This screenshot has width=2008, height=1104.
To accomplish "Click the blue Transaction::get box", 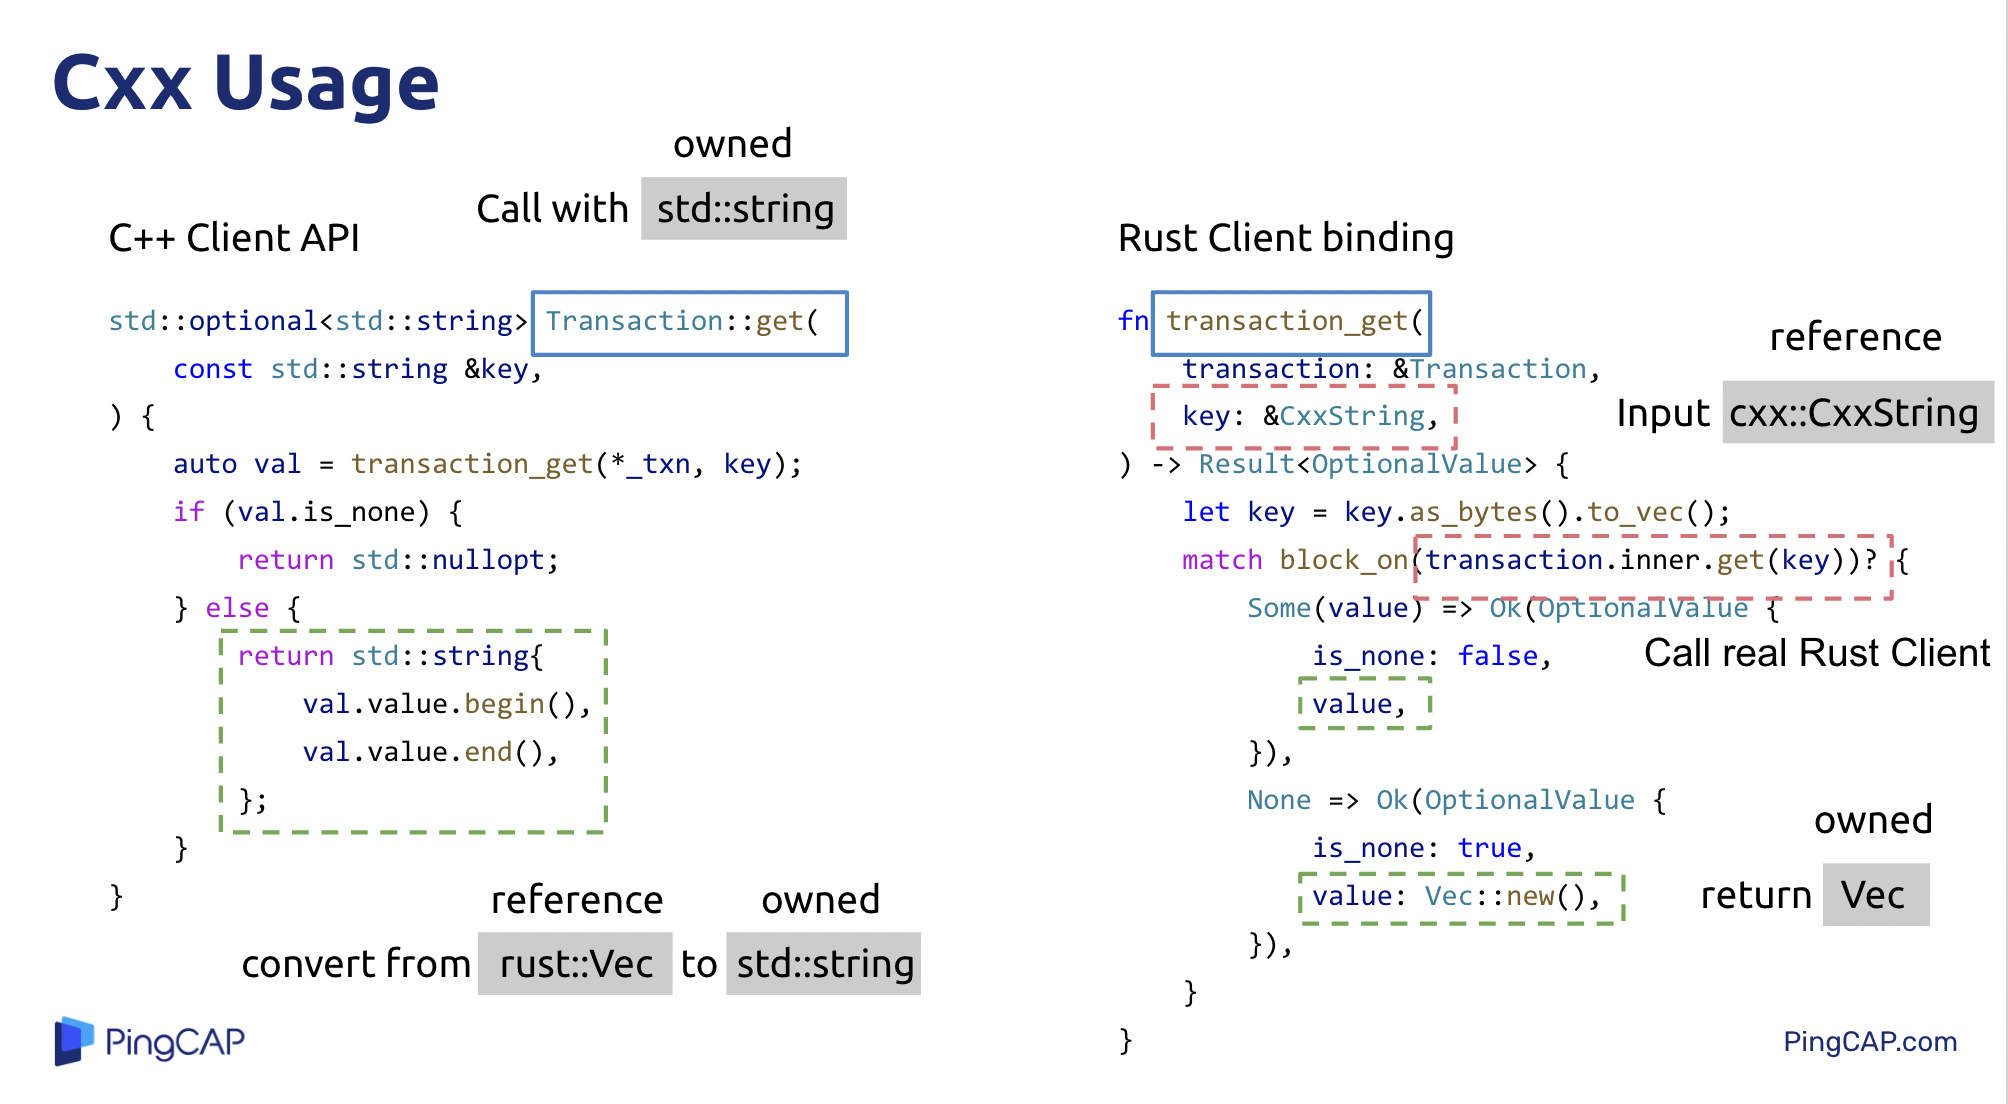I will coord(689,323).
